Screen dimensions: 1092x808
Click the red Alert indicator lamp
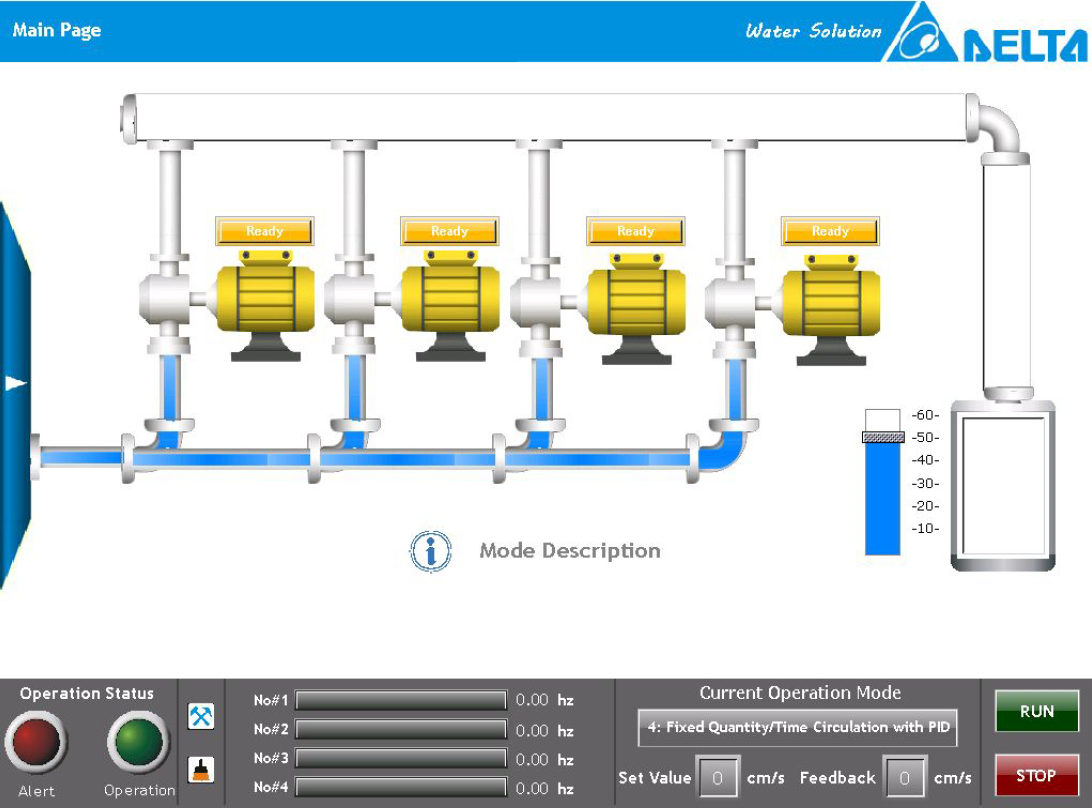pos(36,743)
